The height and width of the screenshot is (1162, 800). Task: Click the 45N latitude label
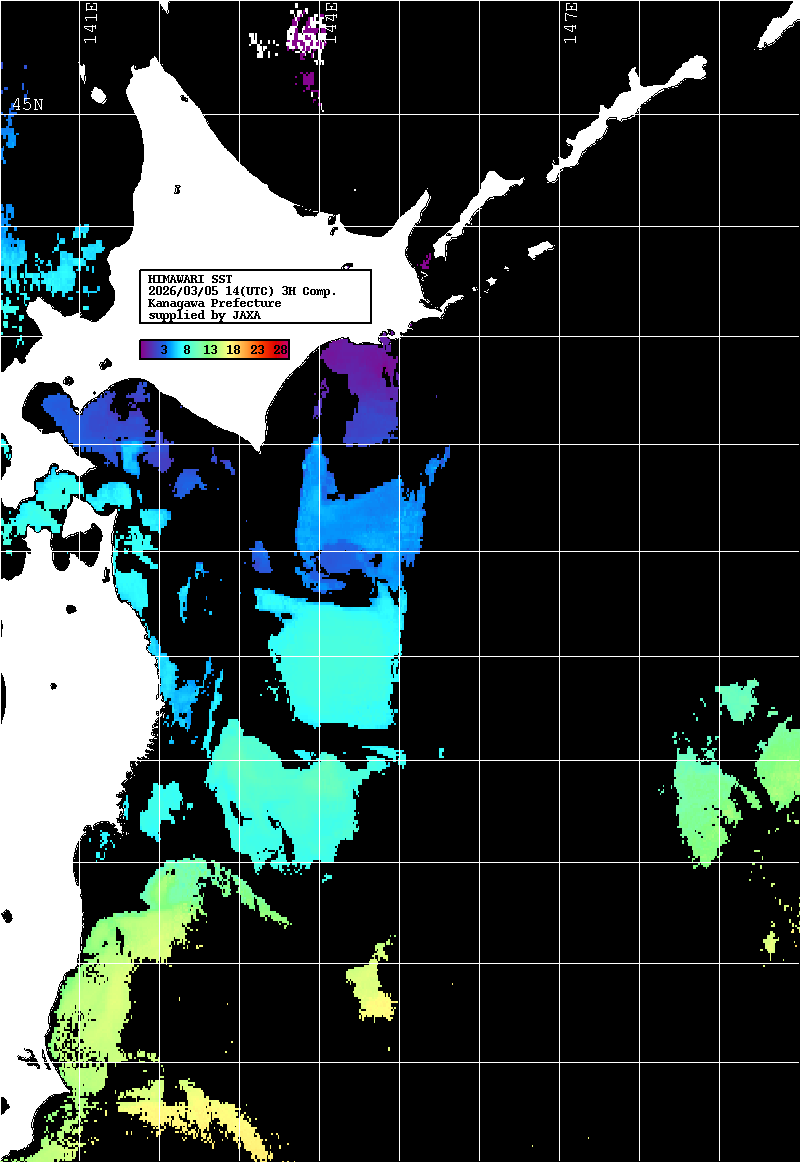tap(27, 105)
